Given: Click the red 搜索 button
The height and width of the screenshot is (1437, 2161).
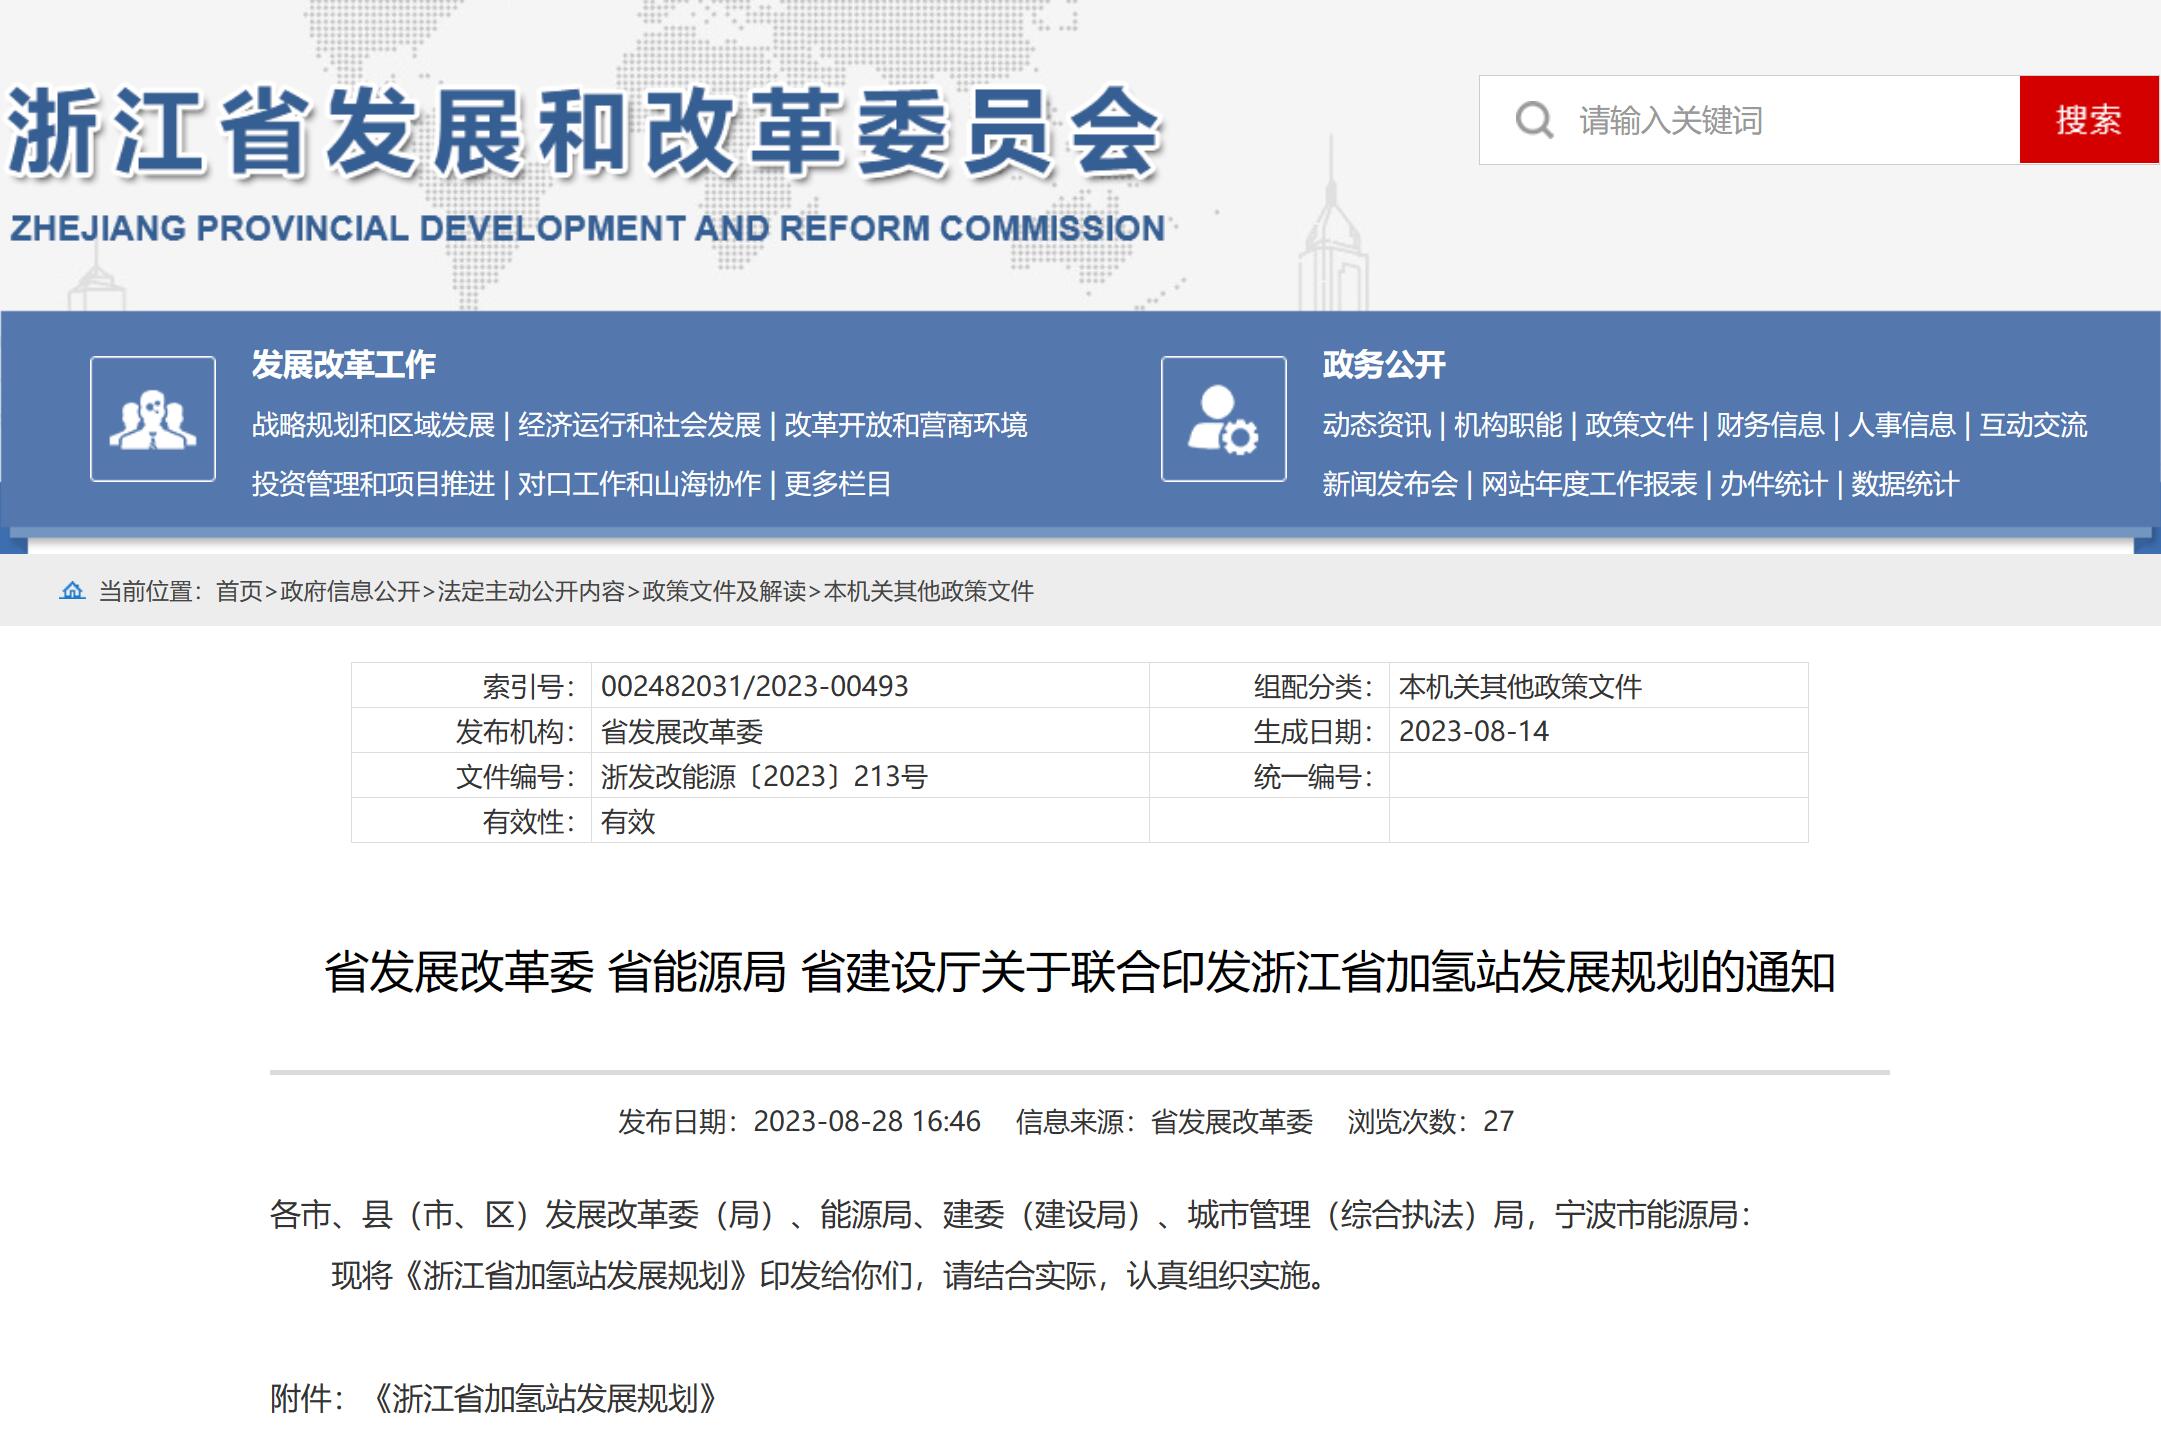Looking at the screenshot, I should pyautogui.click(x=2089, y=120).
